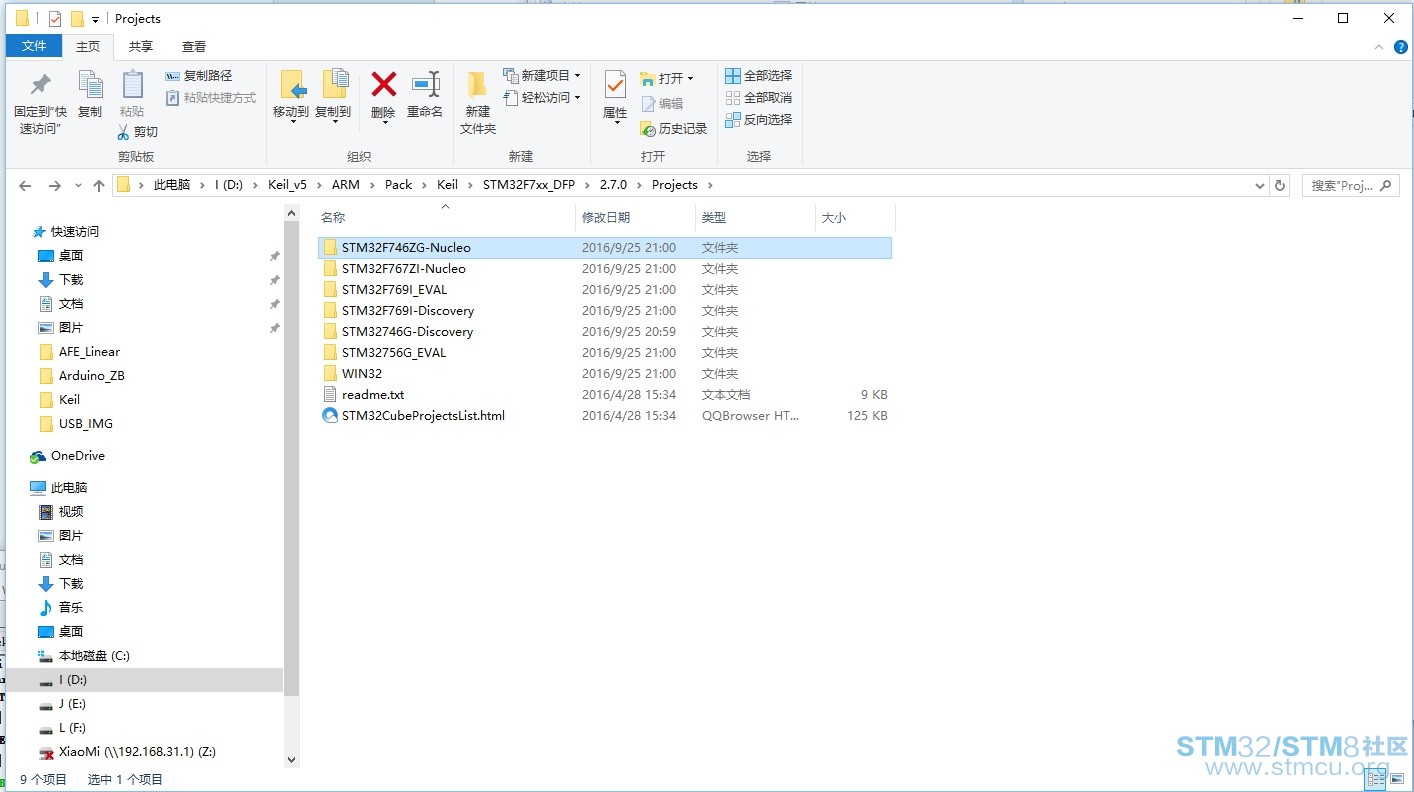Select OneDrive in the navigation pane
1414x792 pixels.
[77, 456]
